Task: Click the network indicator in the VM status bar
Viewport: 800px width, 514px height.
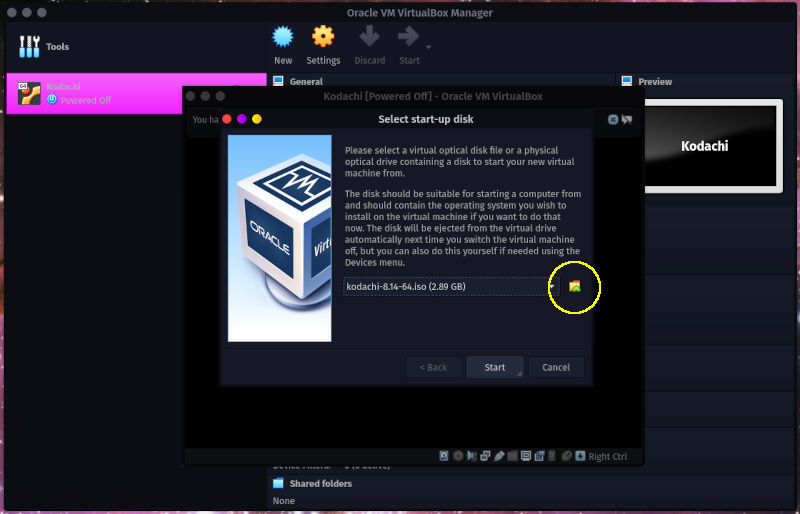Action: [x=485, y=456]
